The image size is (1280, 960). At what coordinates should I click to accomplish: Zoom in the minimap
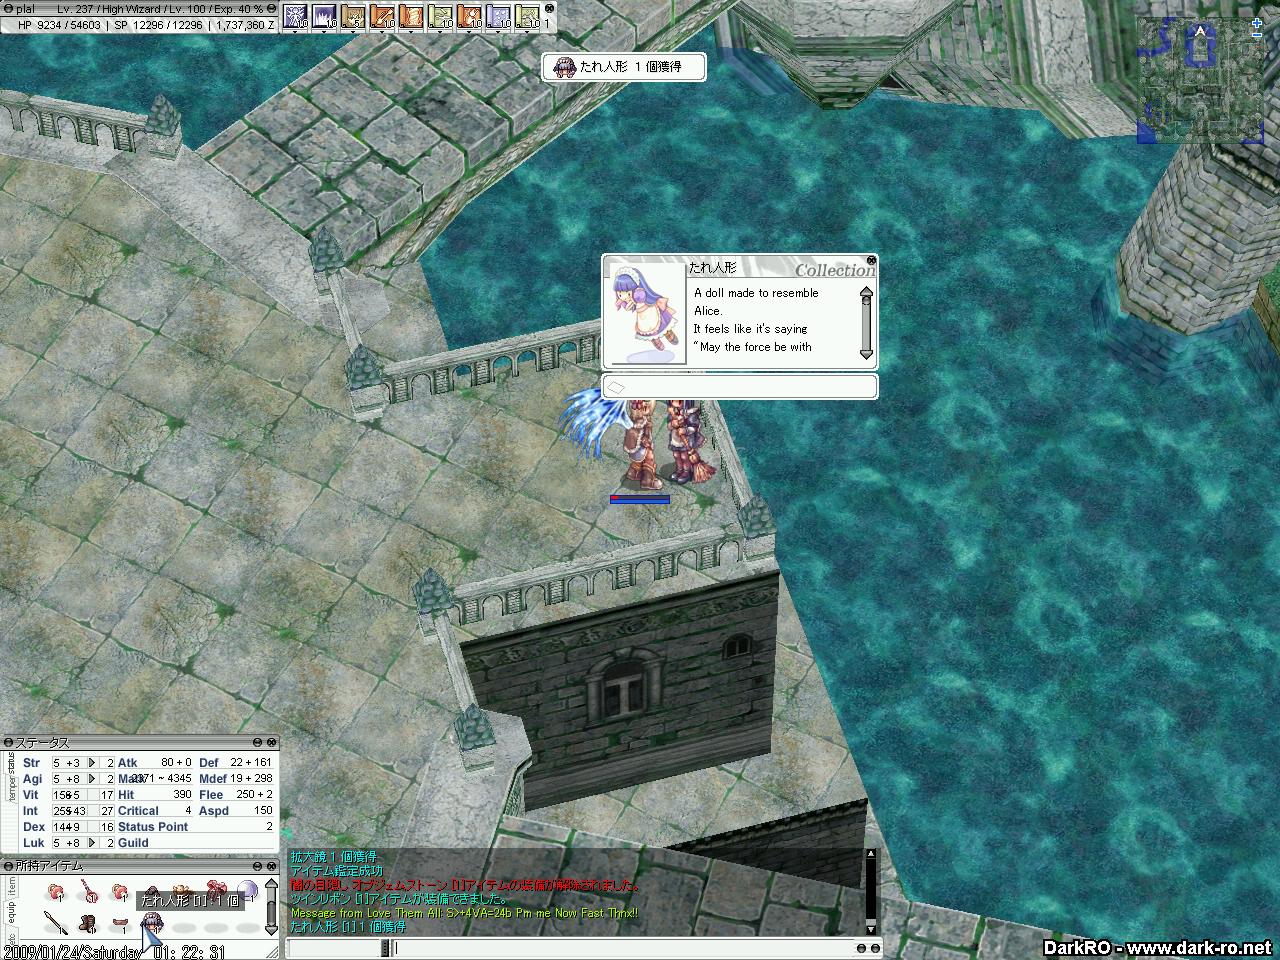[x=1257, y=23]
